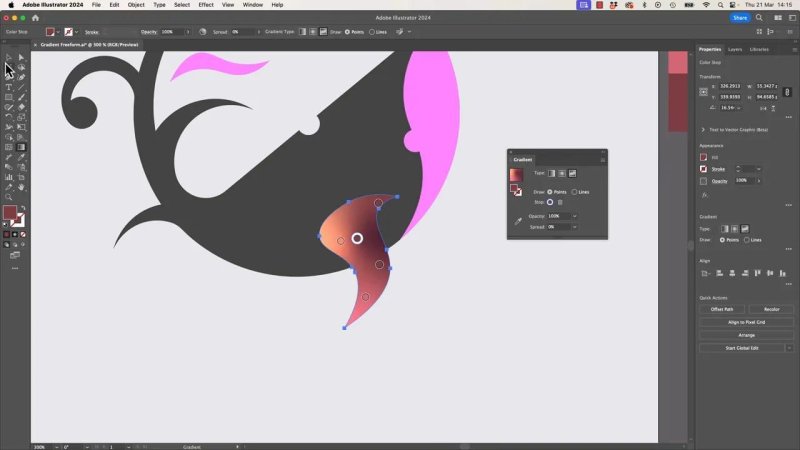This screenshot has height=450, width=800.
Task: Select the Zoom tool
Action: 9,197
